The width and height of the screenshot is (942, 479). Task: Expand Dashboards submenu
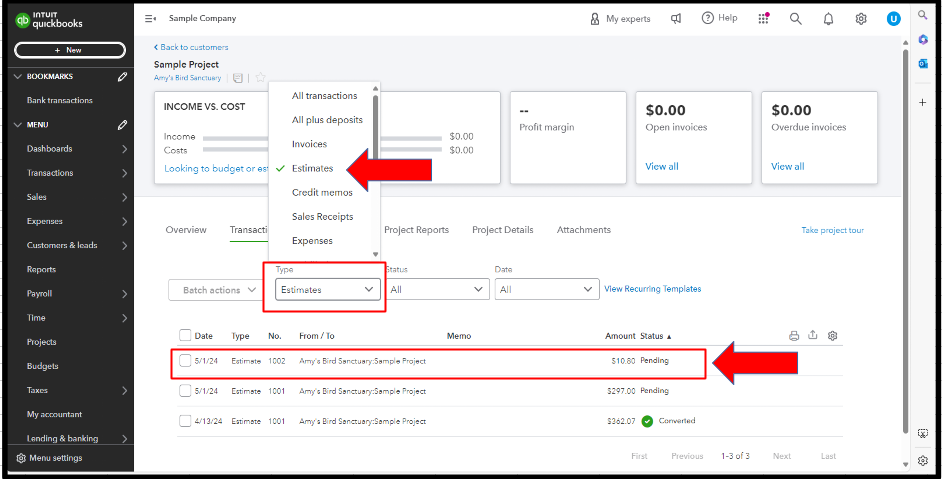[x=124, y=148]
